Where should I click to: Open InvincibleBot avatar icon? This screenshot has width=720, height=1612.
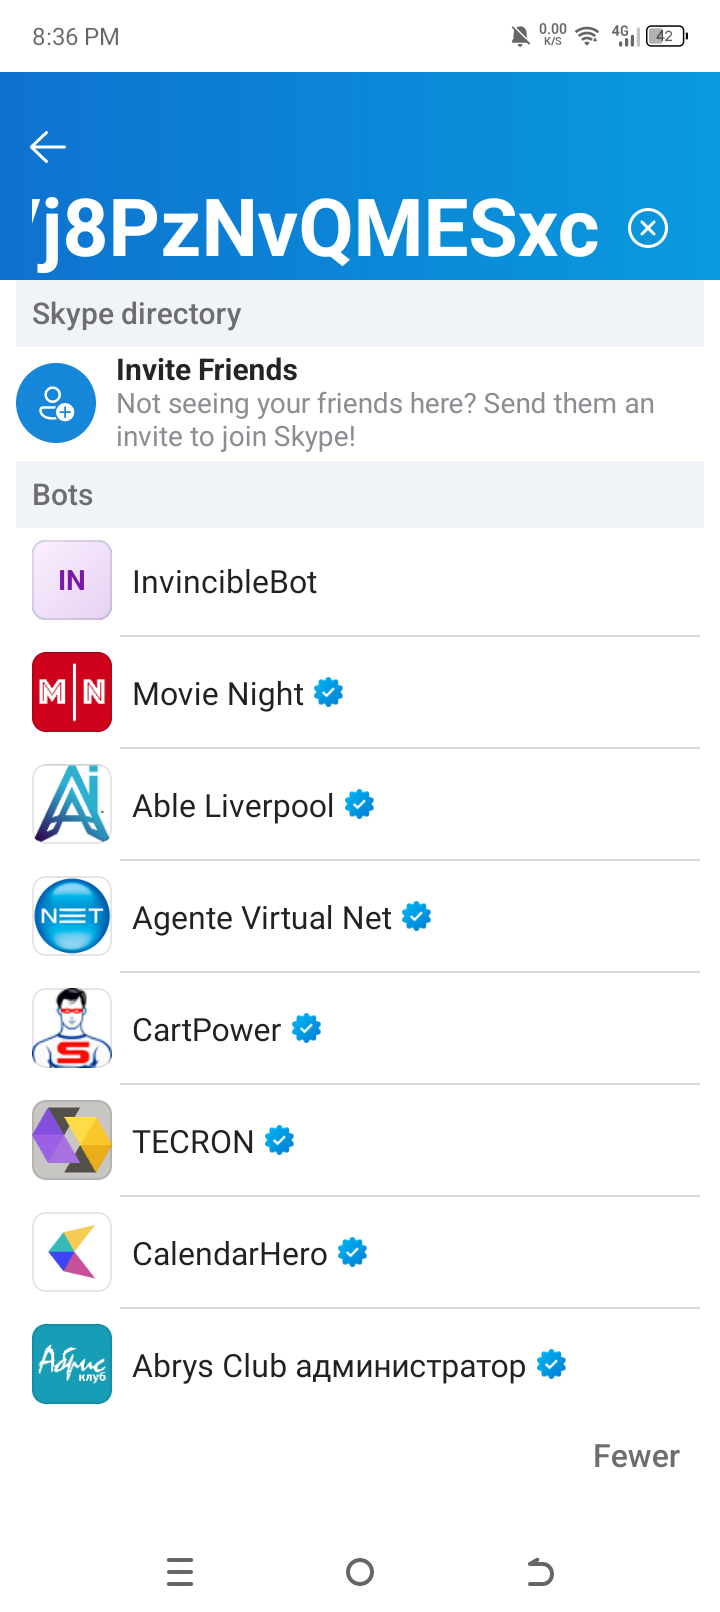coord(72,580)
